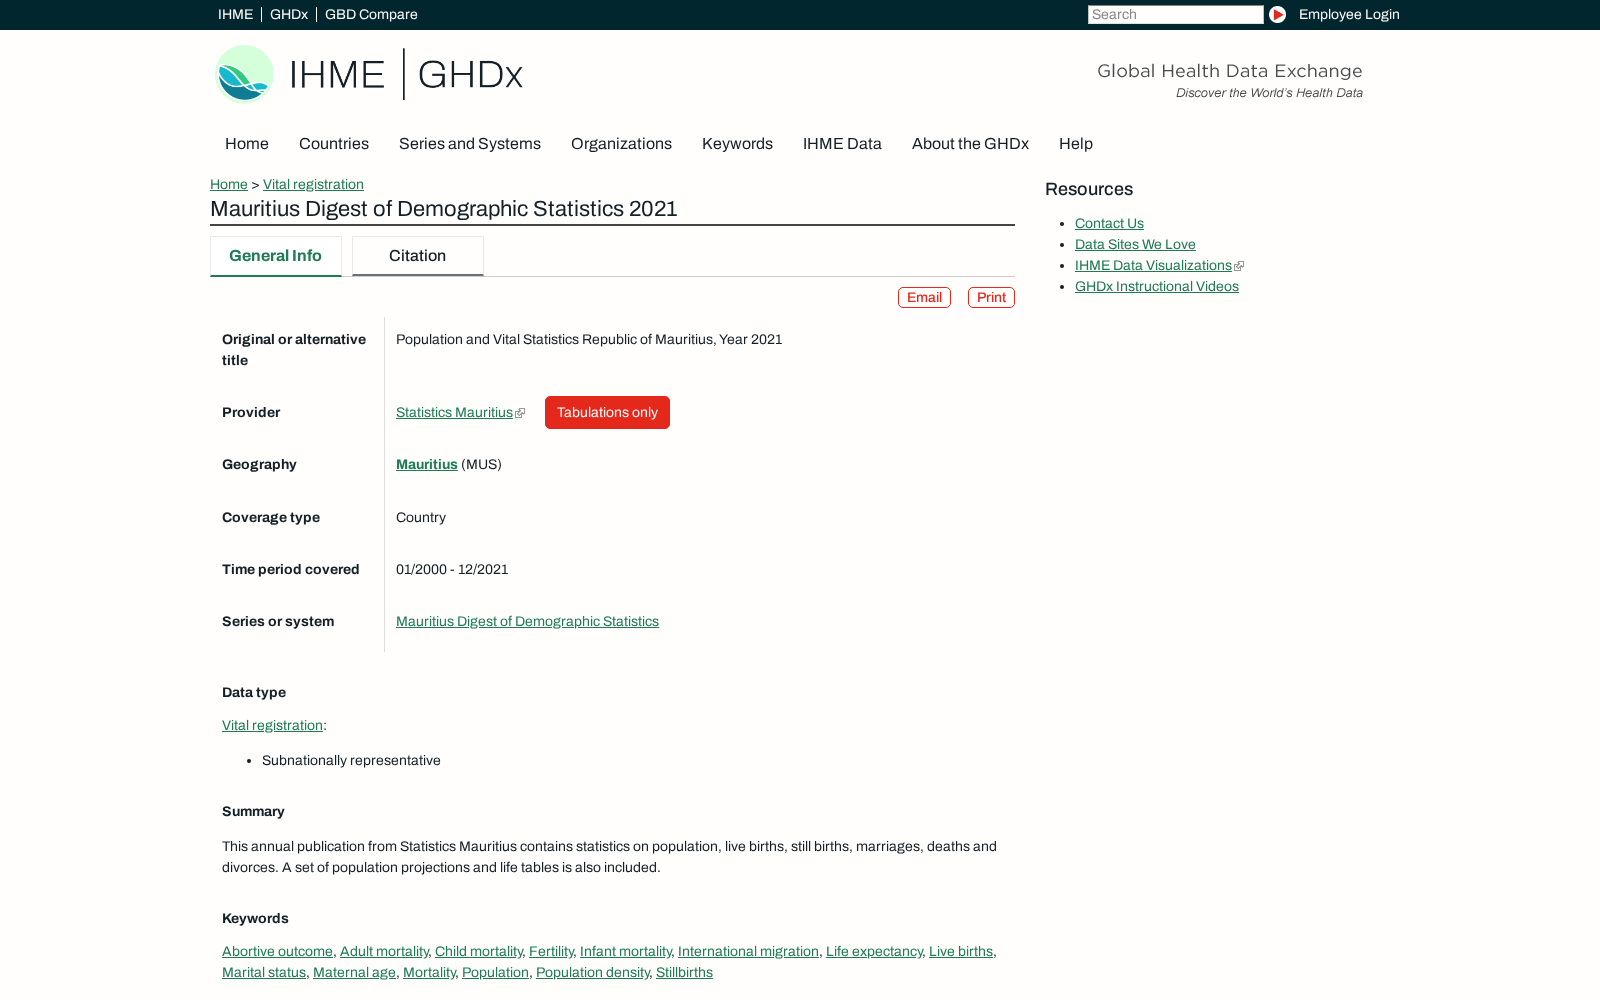This screenshot has width=1600, height=1000.
Task: Click the external link icon after IHME Data Visualizations
Action: [1239, 266]
